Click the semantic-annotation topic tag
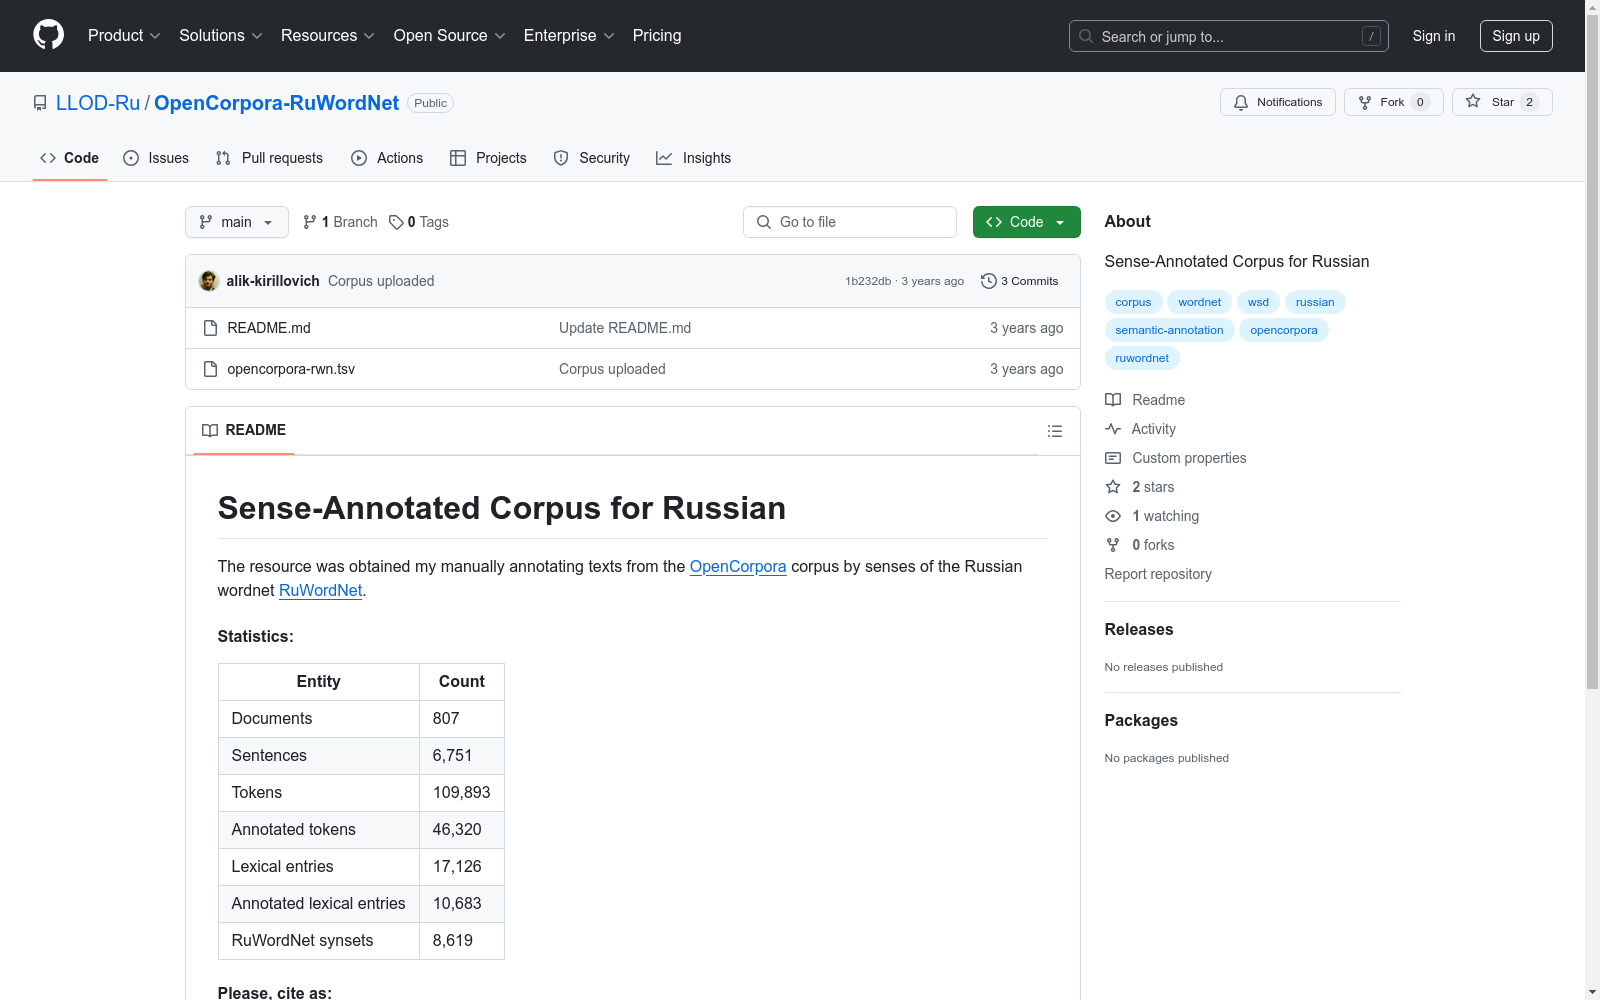 point(1169,330)
